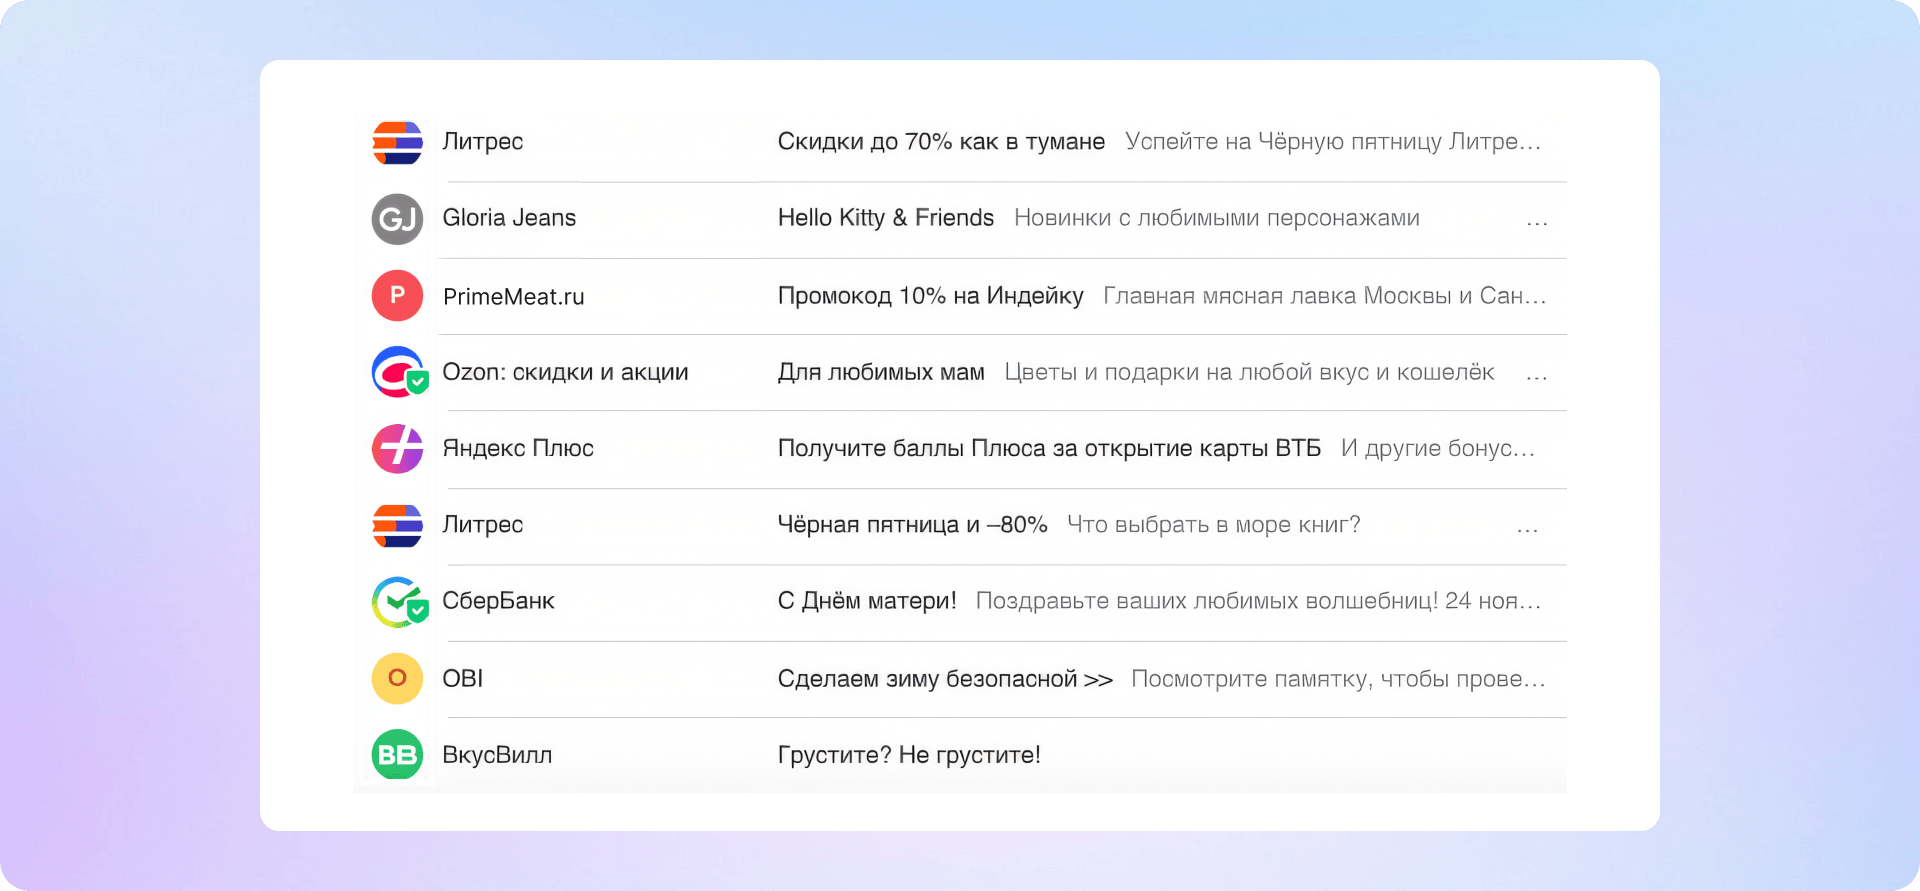
Task: Click the green ВВ ВкусВилл avatar
Action: pos(397,755)
